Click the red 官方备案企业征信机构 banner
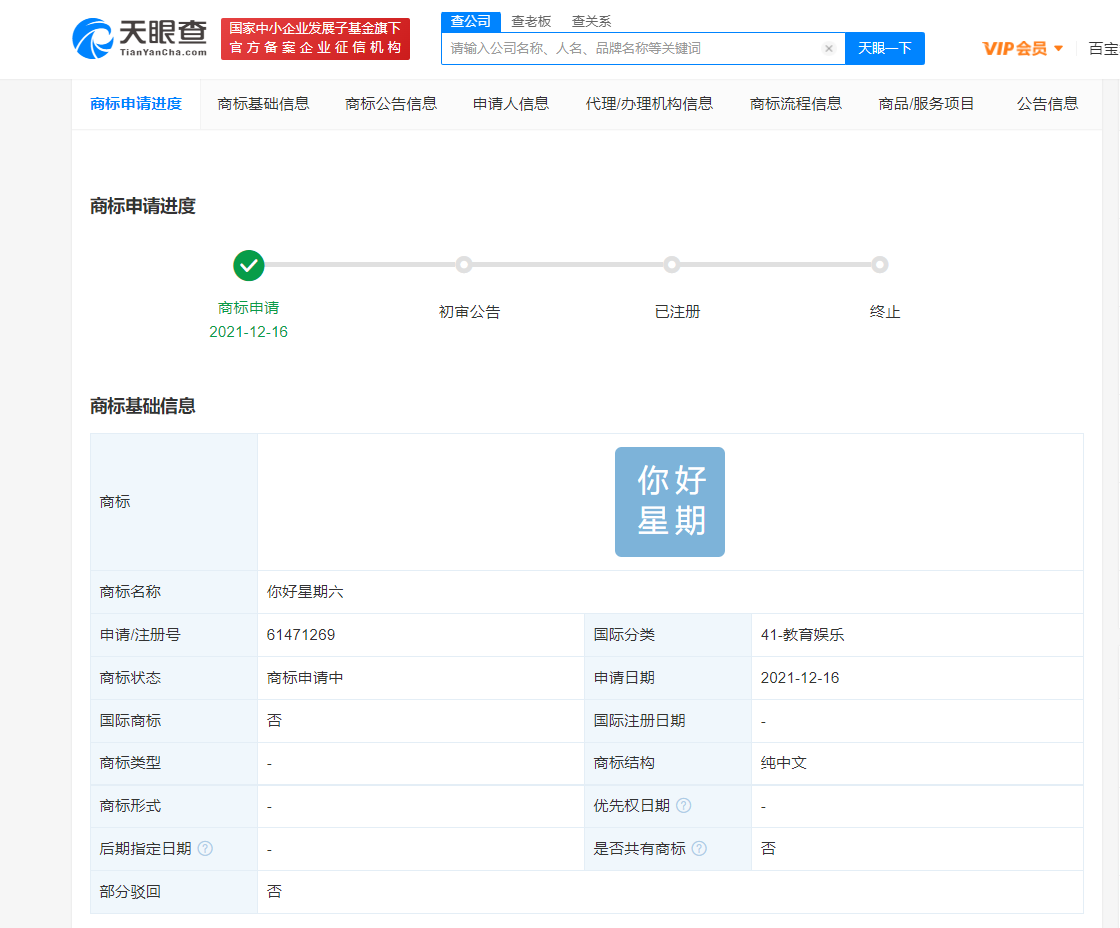Image resolution: width=1120 pixels, height=928 pixels. pyautogui.click(x=315, y=39)
